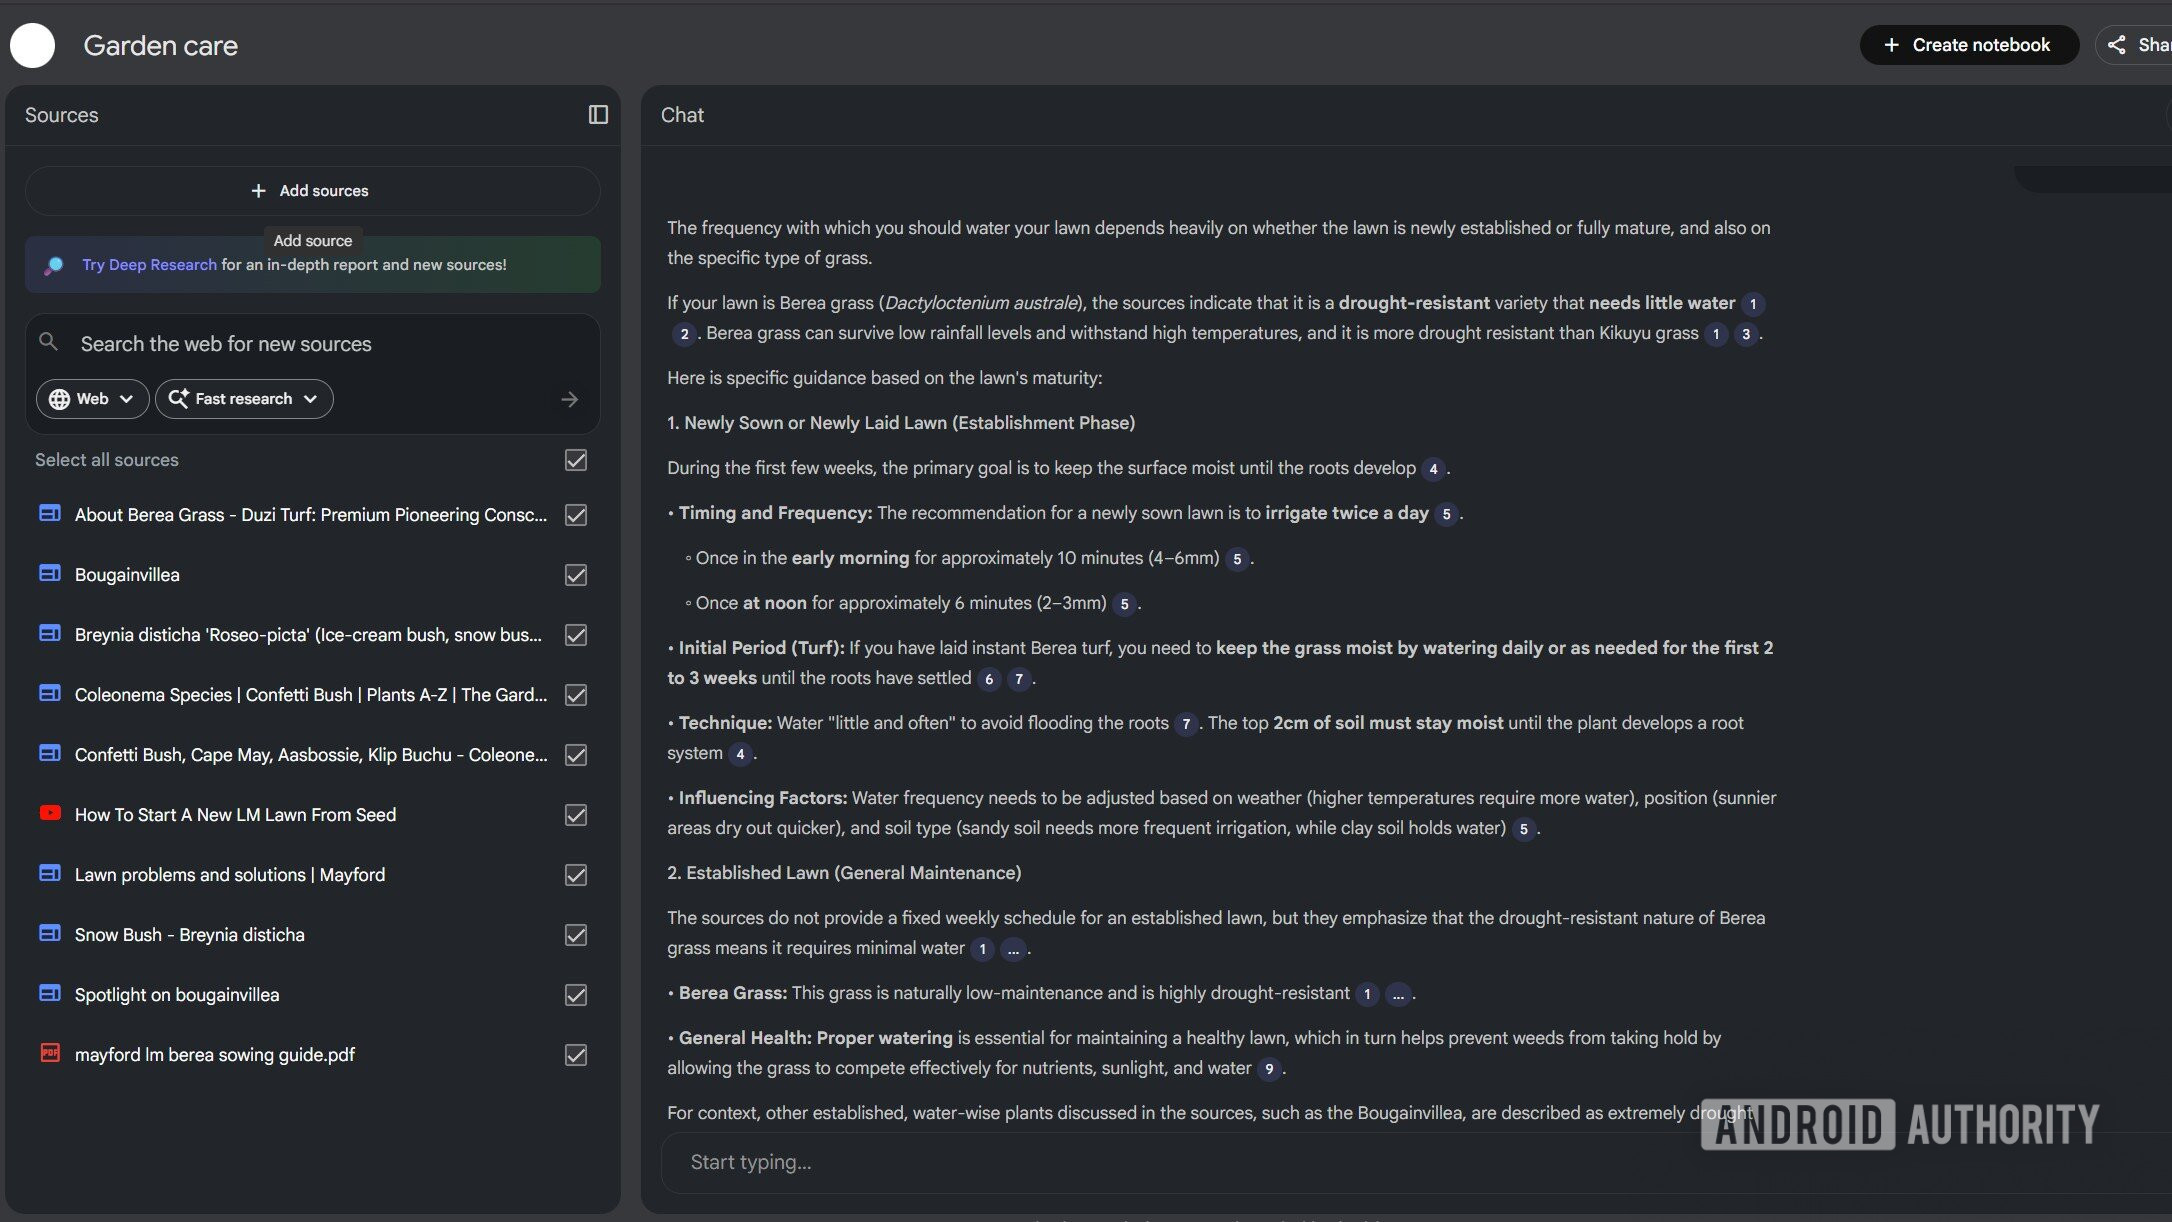Collapse the Sources panel icon

click(598, 115)
